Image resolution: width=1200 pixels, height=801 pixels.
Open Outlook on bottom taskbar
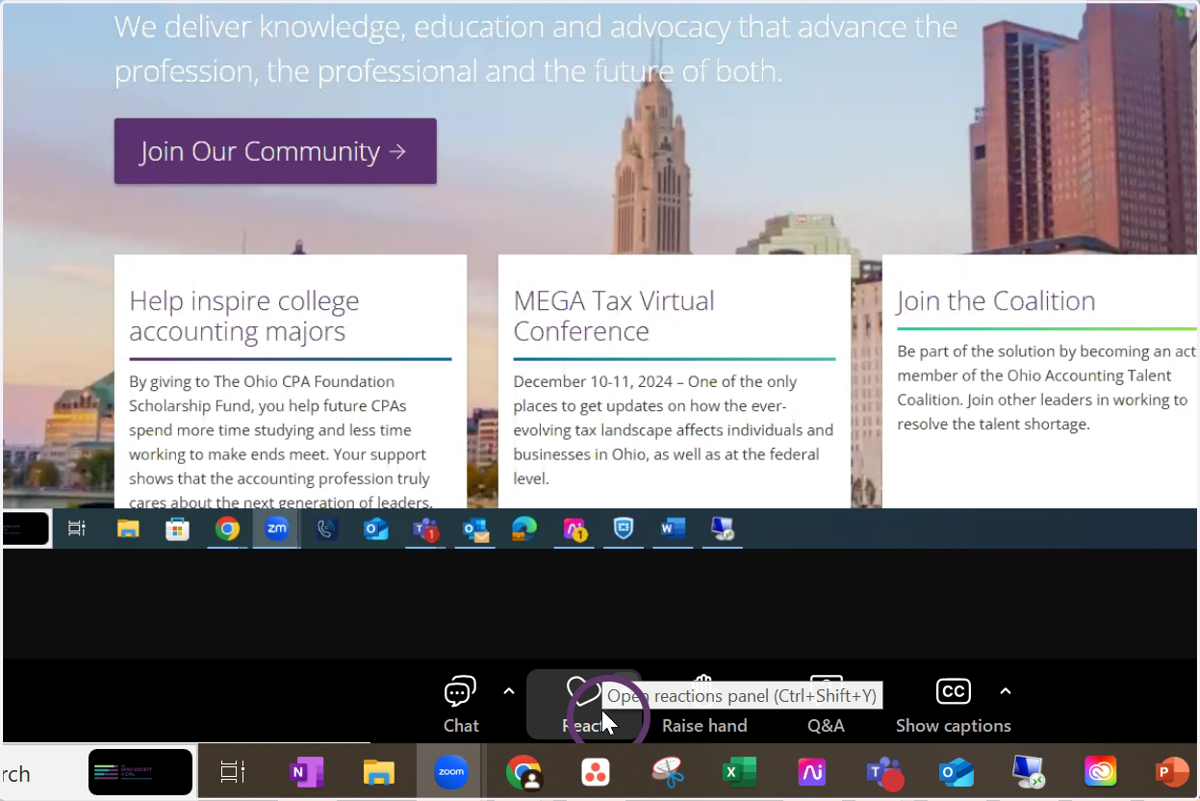click(957, 772)
